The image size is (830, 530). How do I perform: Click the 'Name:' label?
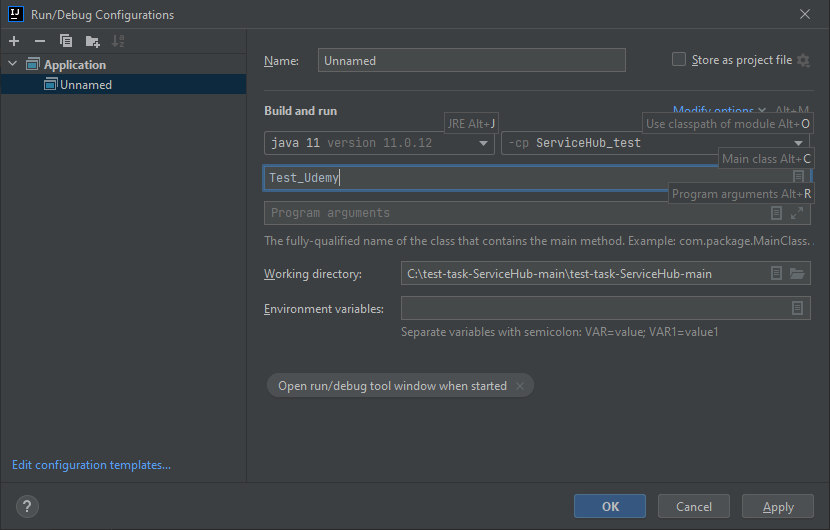point(281,61)
